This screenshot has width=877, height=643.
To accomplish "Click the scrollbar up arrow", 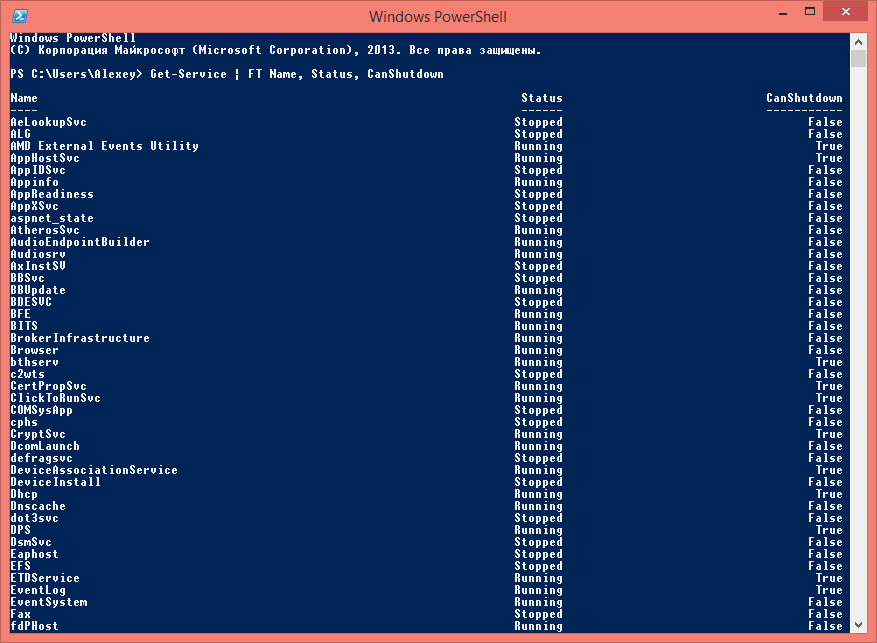I will tap(858, 41).
